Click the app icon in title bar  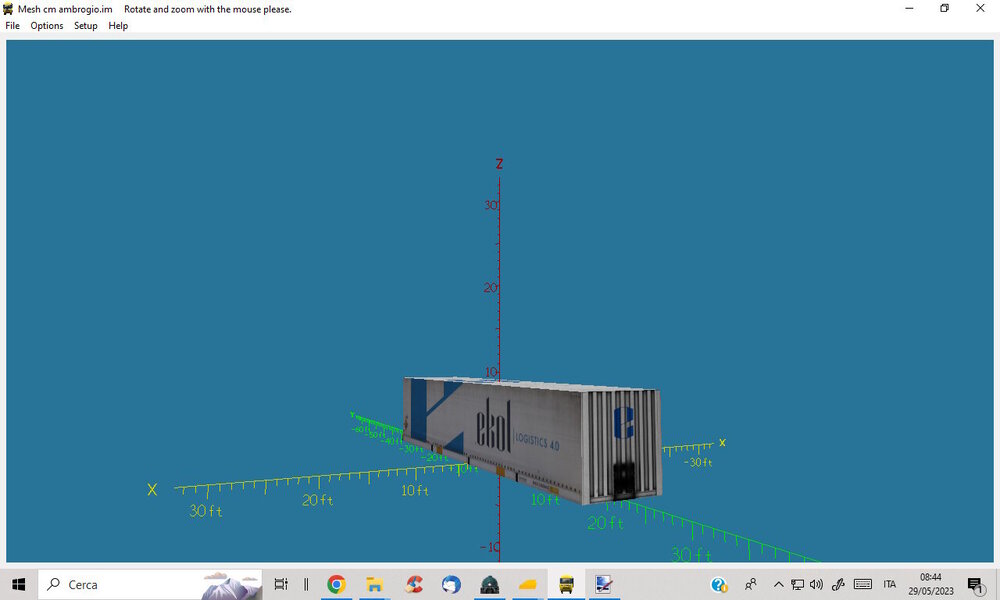pos(8,9)
